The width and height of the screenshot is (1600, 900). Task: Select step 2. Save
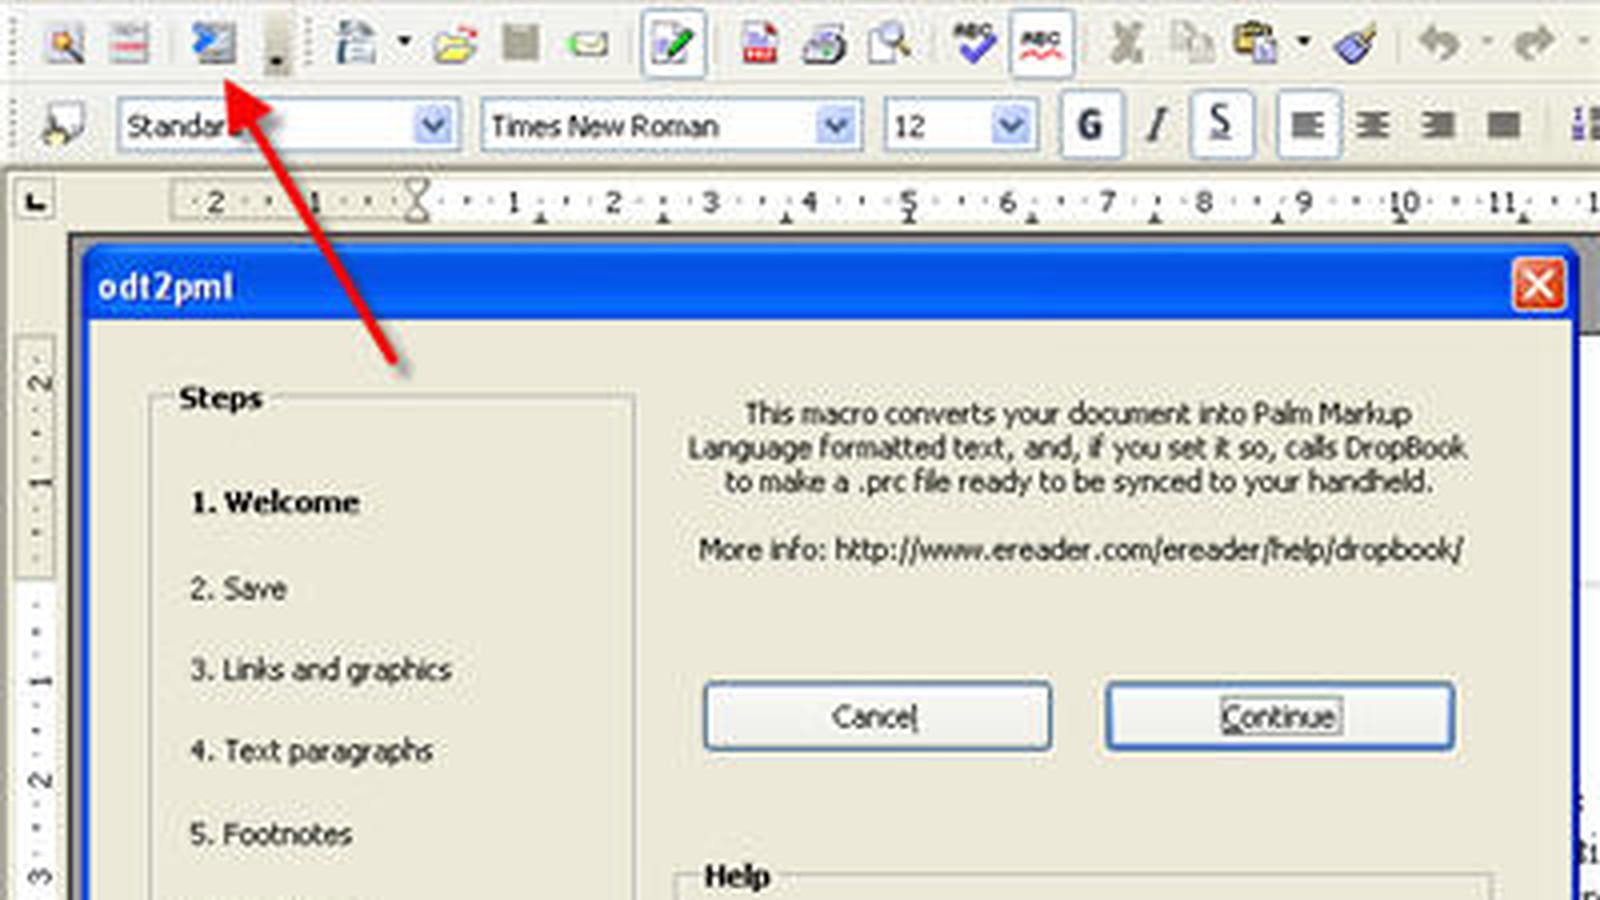[x=239, y=588]
